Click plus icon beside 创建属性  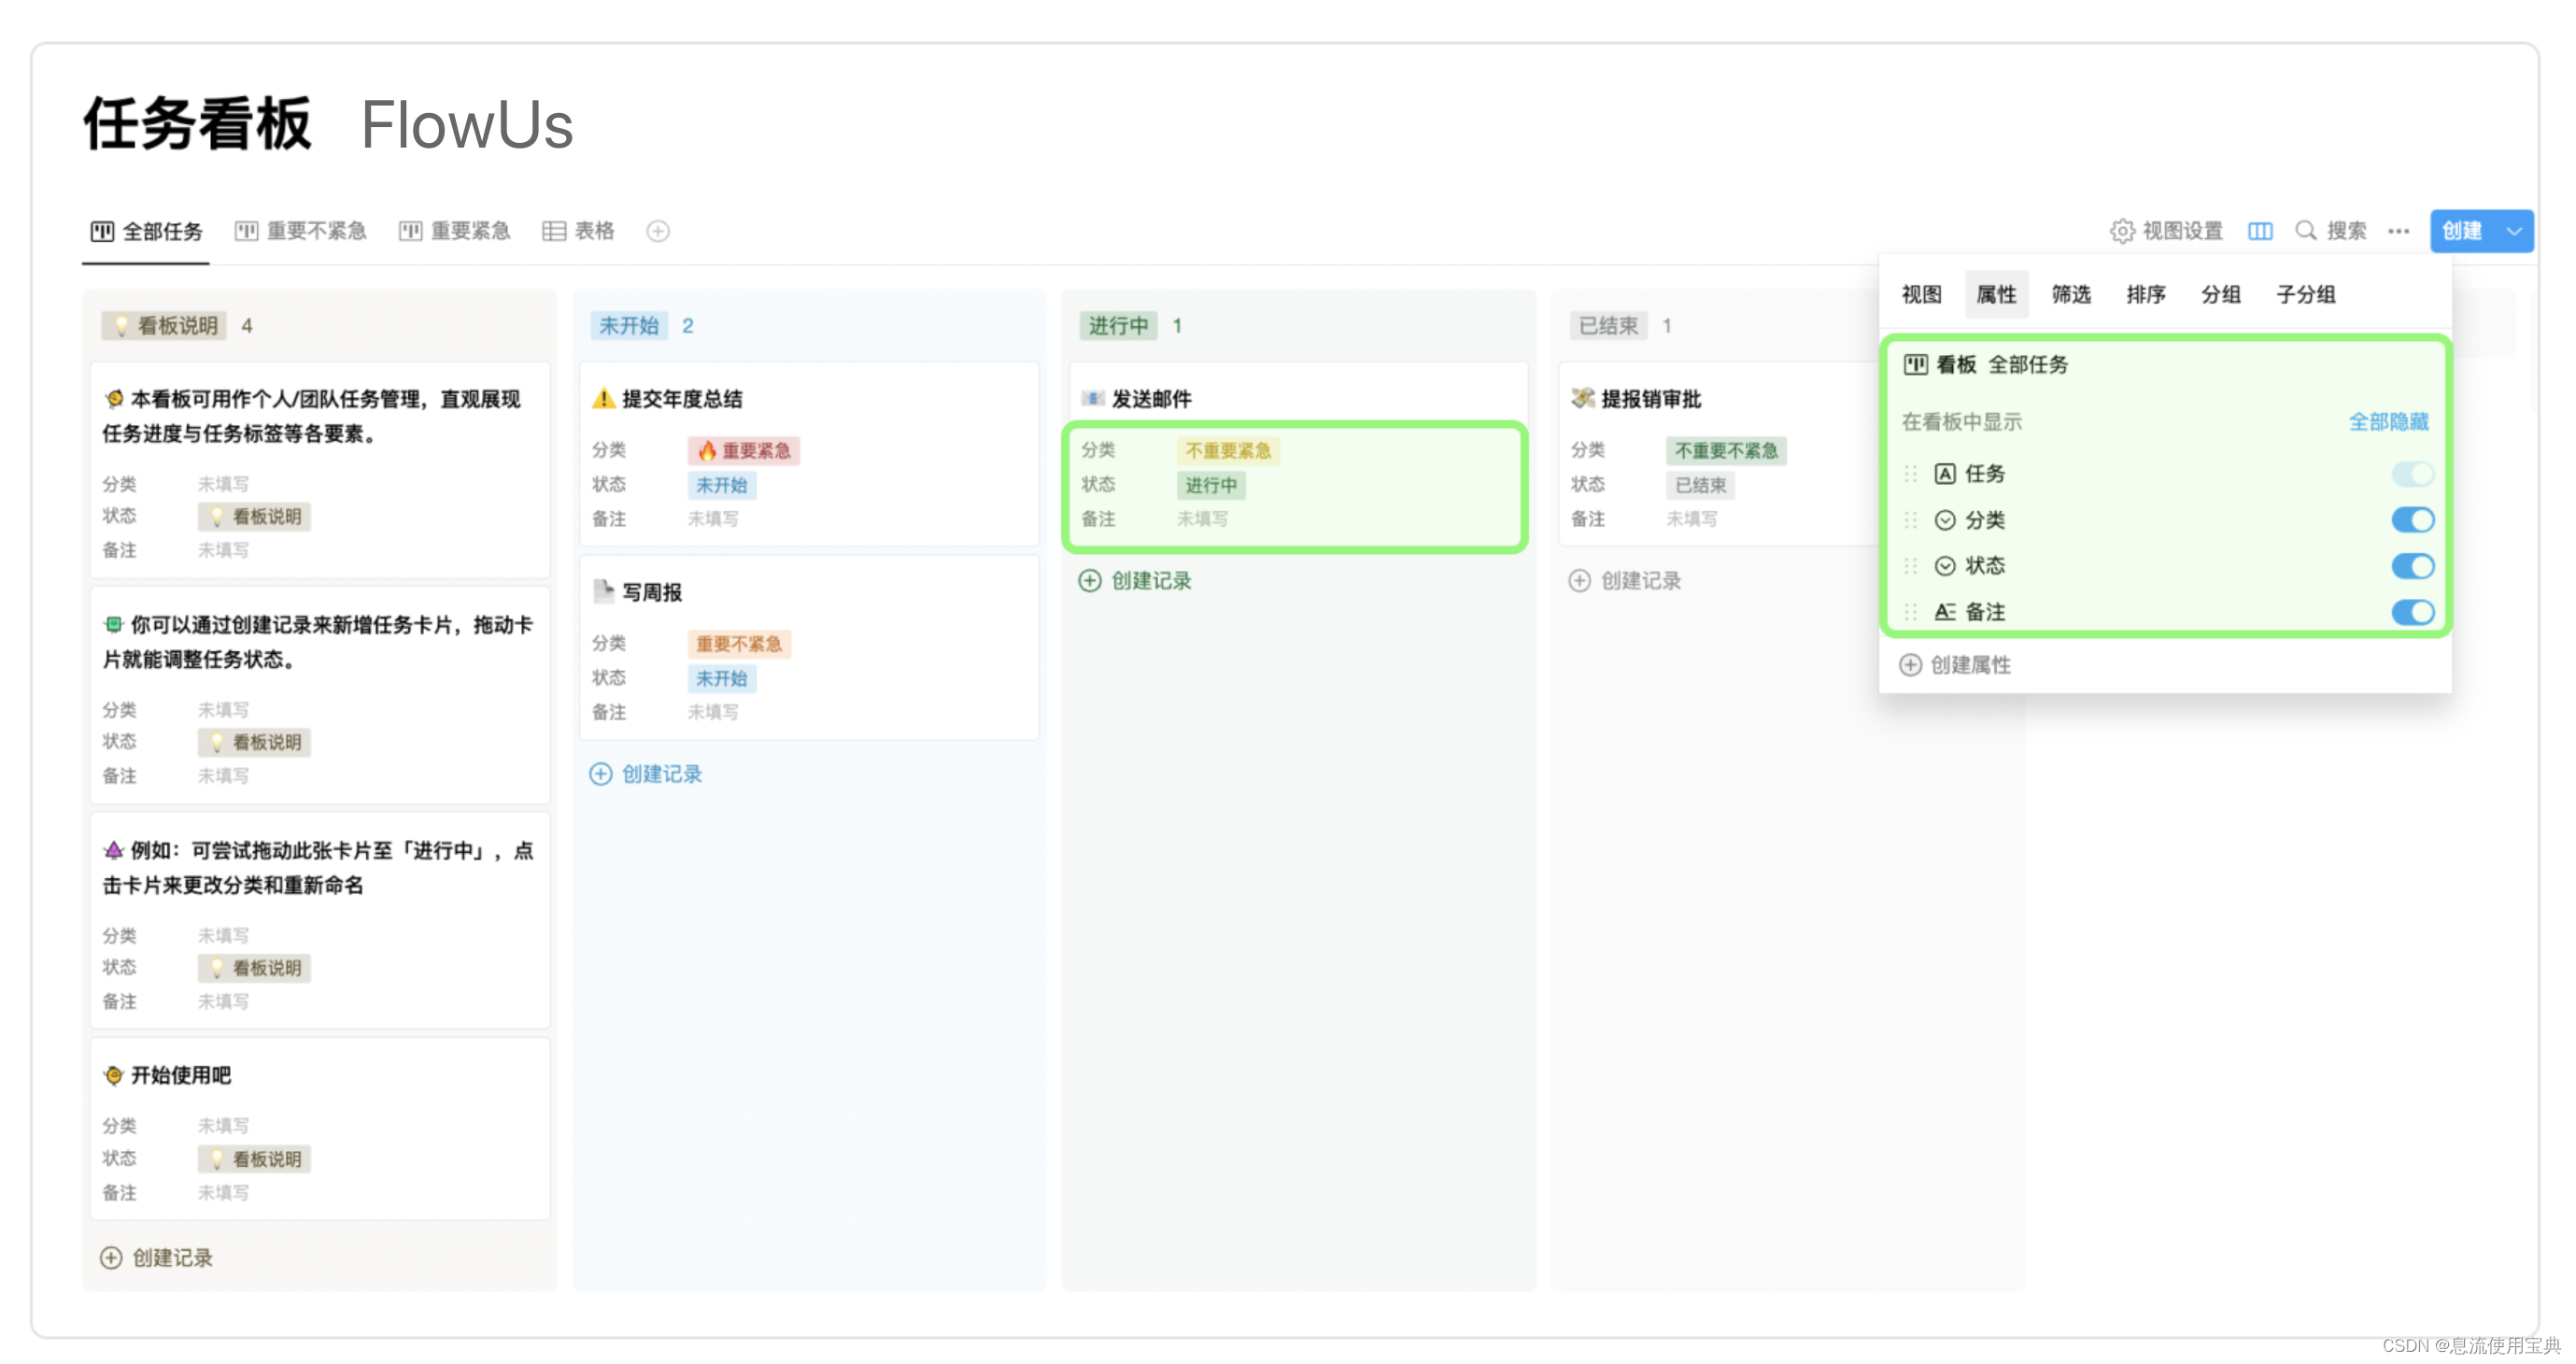1909,665
